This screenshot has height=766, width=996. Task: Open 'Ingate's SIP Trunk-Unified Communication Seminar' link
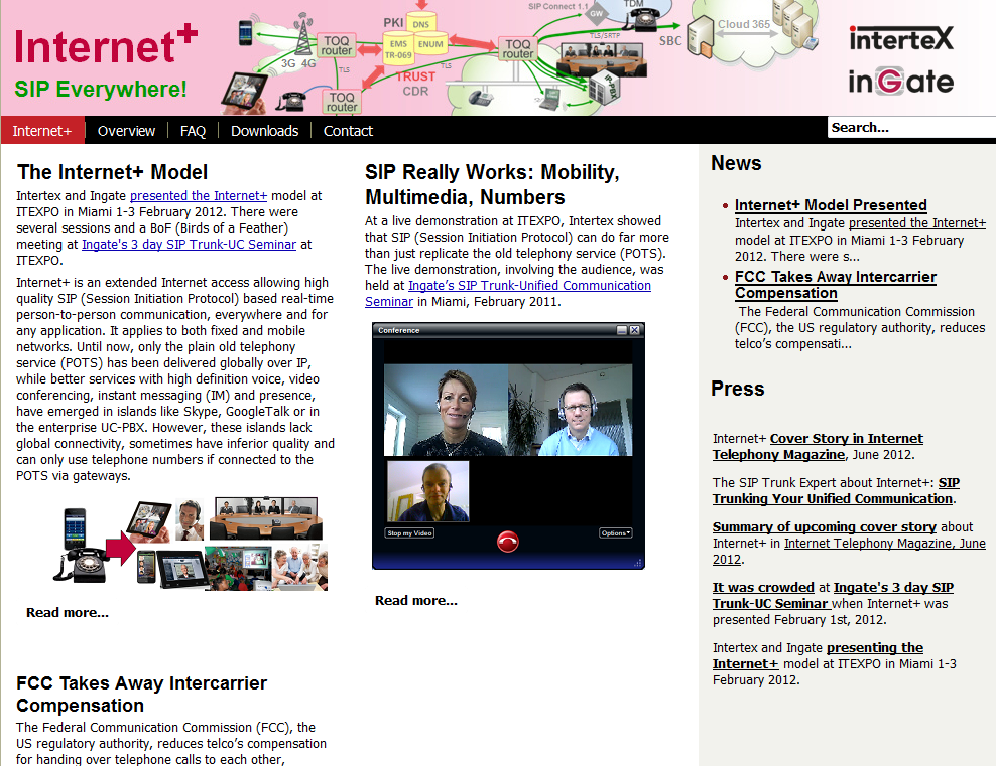(x=508, y=293)
